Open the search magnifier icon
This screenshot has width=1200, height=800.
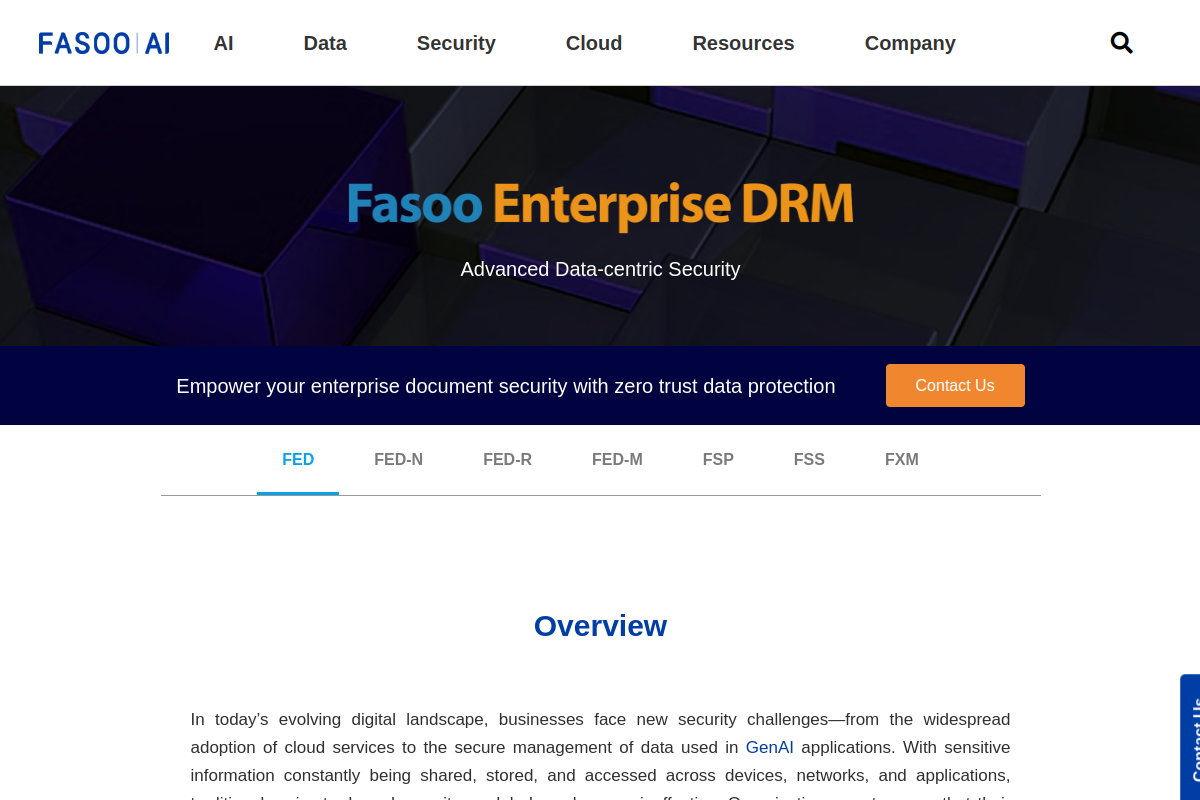pyautogui.click(x=1121, y=43)
